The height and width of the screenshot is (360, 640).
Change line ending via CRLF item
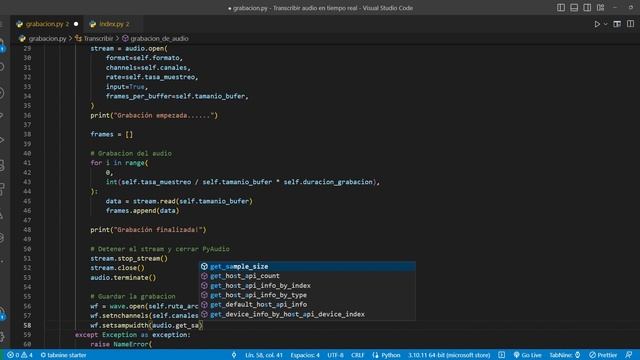357,355
